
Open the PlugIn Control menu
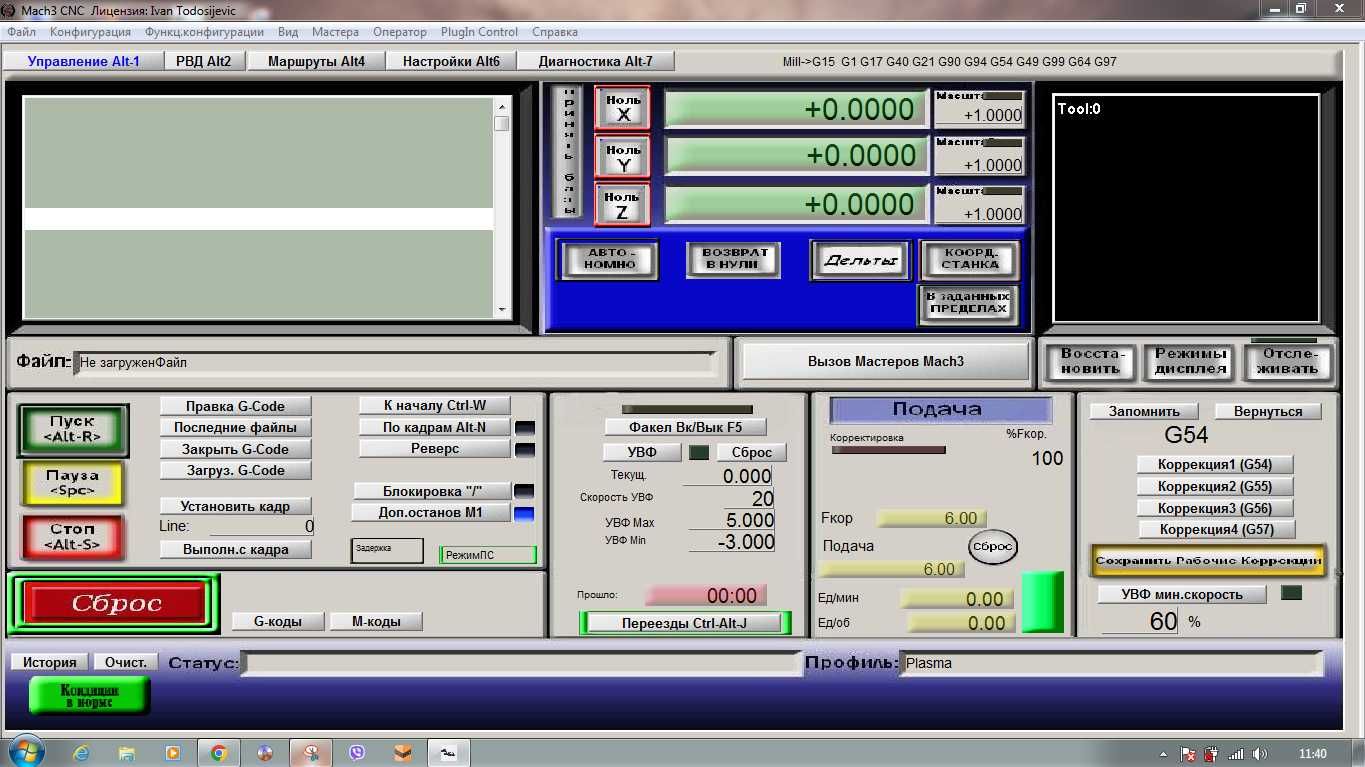(x=479, y=32)
